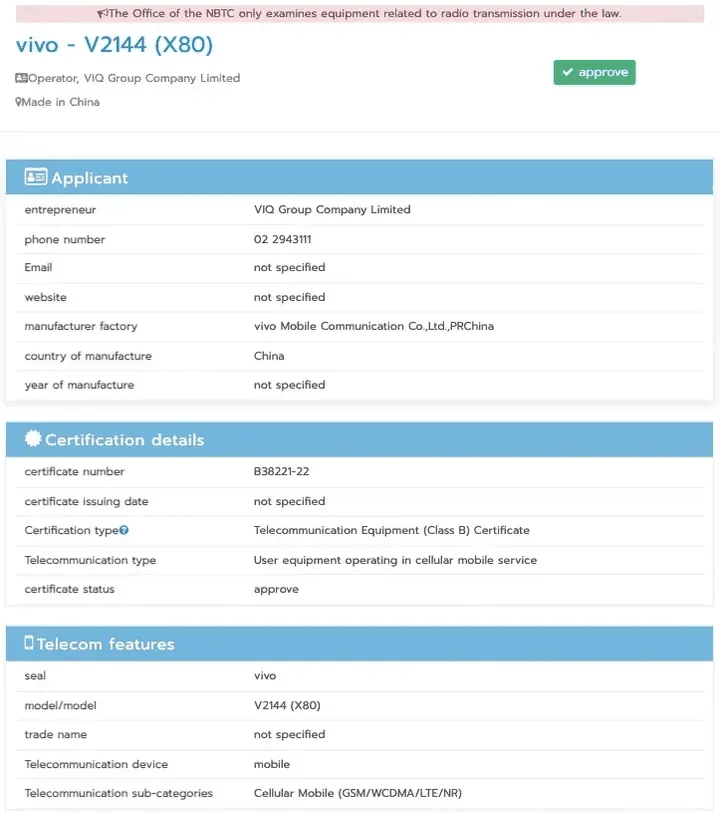Click the checkmark icon on the approve badge

567,72
